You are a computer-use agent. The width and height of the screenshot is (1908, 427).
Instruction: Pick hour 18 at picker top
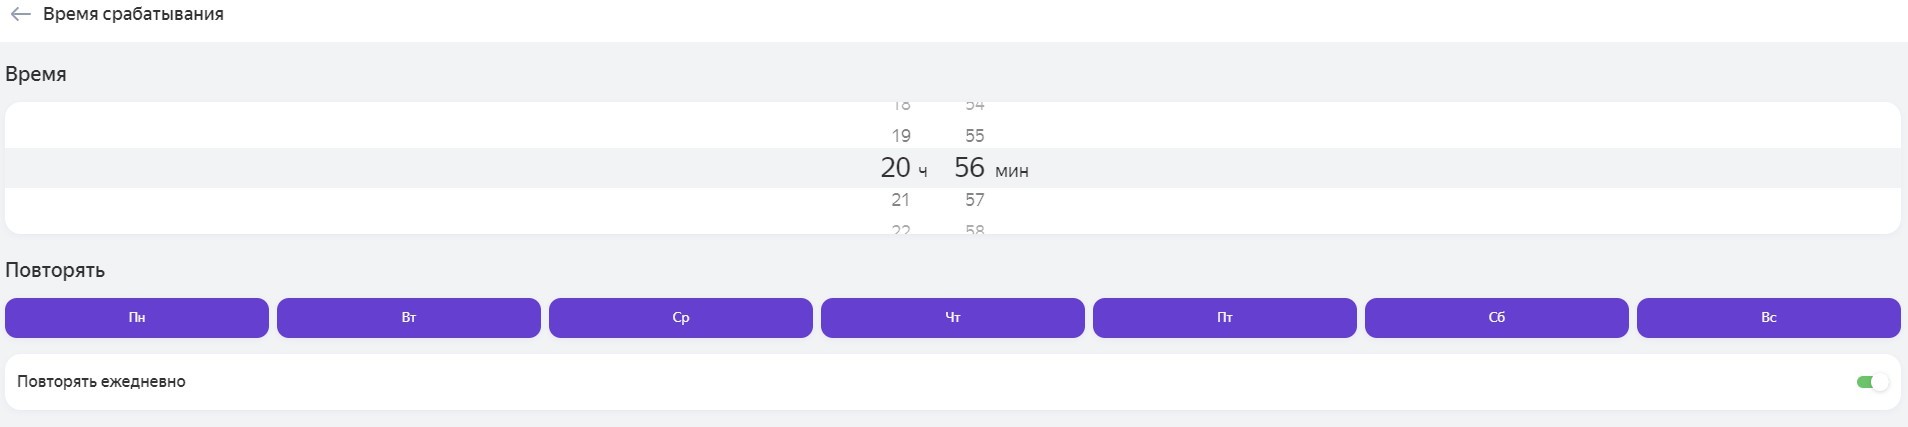coord(901,106)
